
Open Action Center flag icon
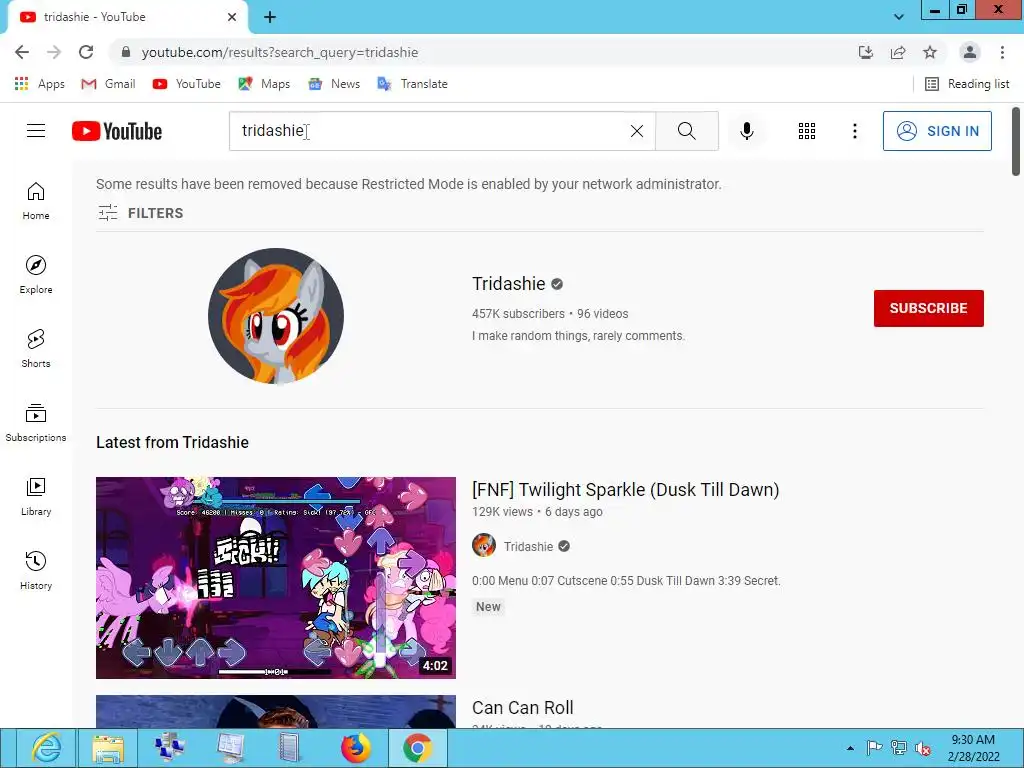[874, 748]
